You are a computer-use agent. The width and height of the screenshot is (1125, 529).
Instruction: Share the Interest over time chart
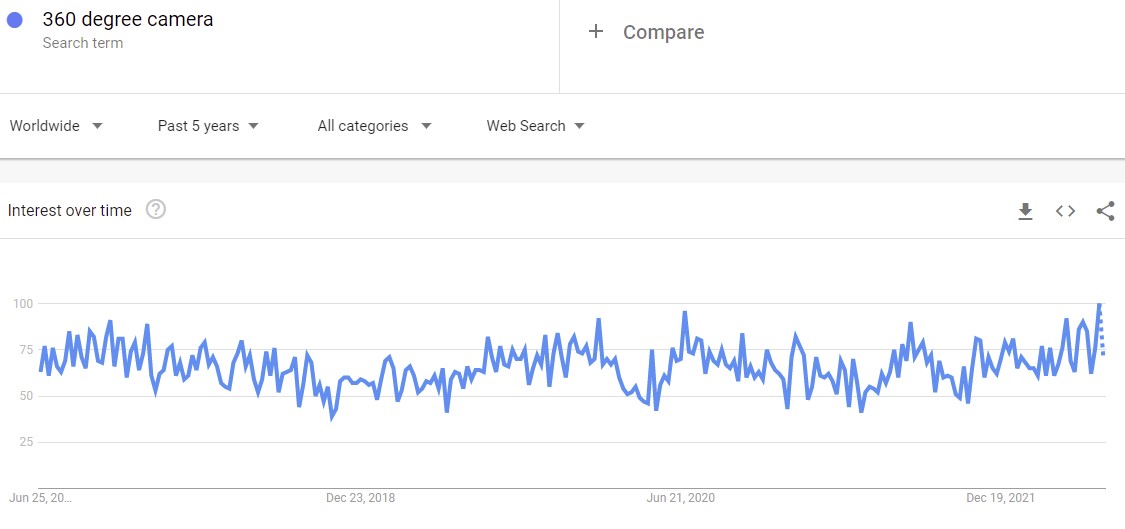1105,211
